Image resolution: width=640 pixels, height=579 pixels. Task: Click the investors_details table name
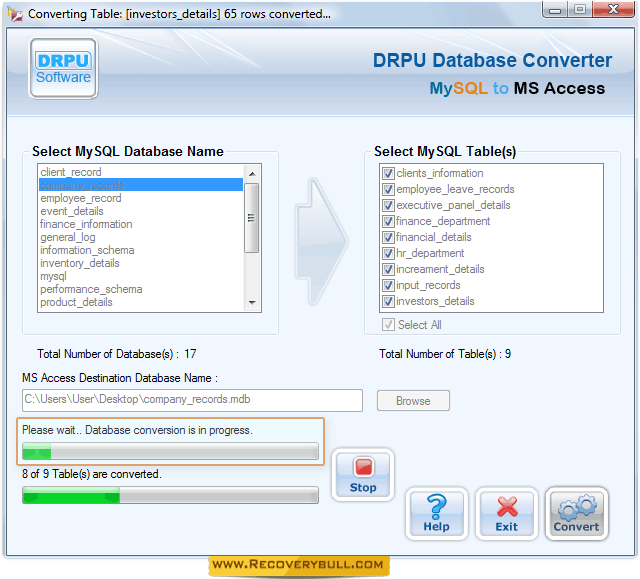435,301
